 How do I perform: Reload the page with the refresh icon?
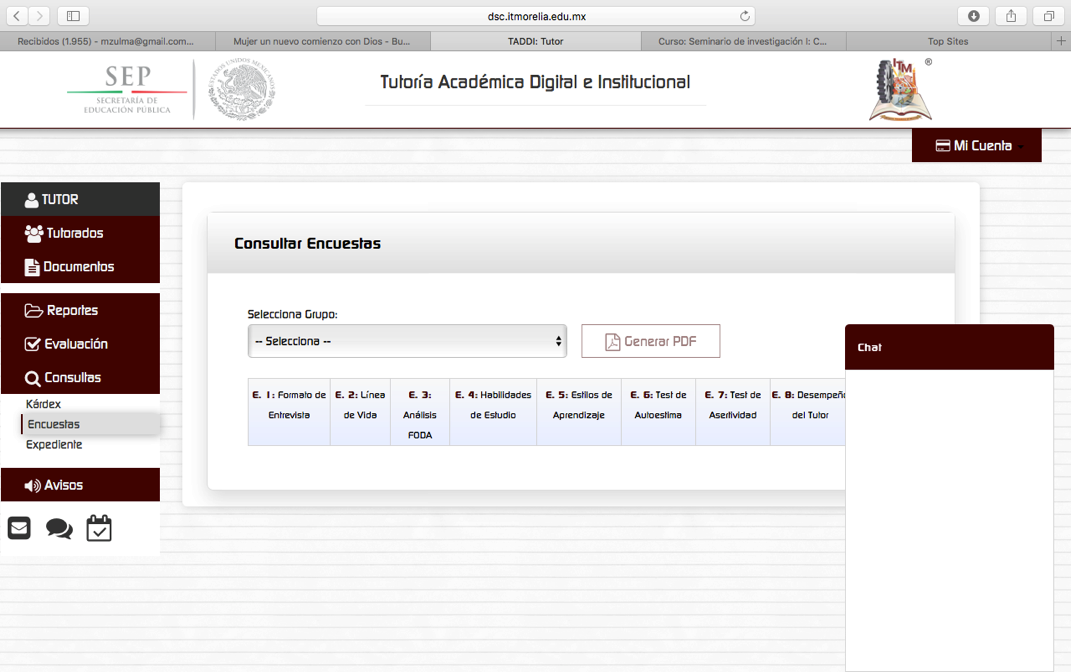(x=744, y=16)
